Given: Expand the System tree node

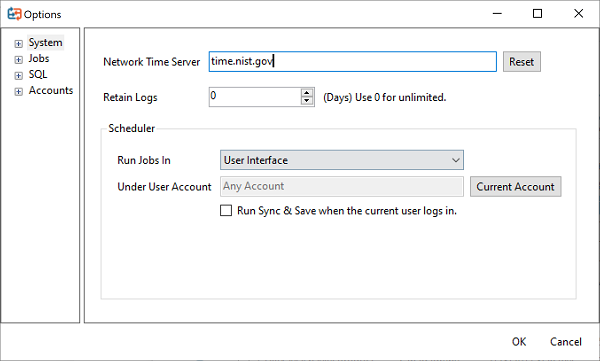Looking at the screenshot, I should [18, 44].
